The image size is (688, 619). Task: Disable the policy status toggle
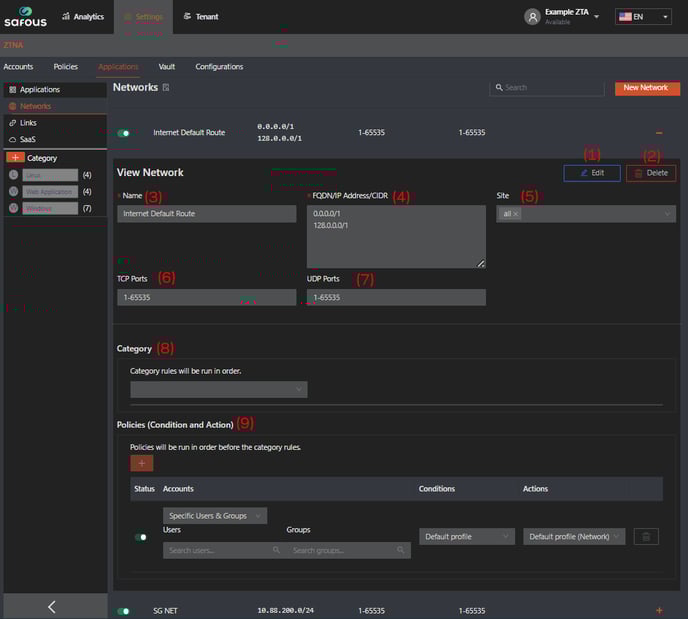[141, 537]
